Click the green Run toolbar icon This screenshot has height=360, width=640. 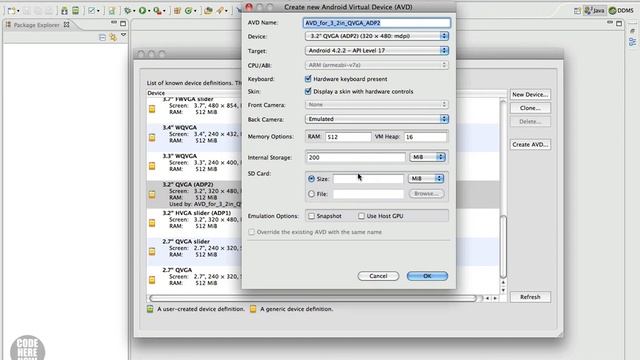coord(142,11)
